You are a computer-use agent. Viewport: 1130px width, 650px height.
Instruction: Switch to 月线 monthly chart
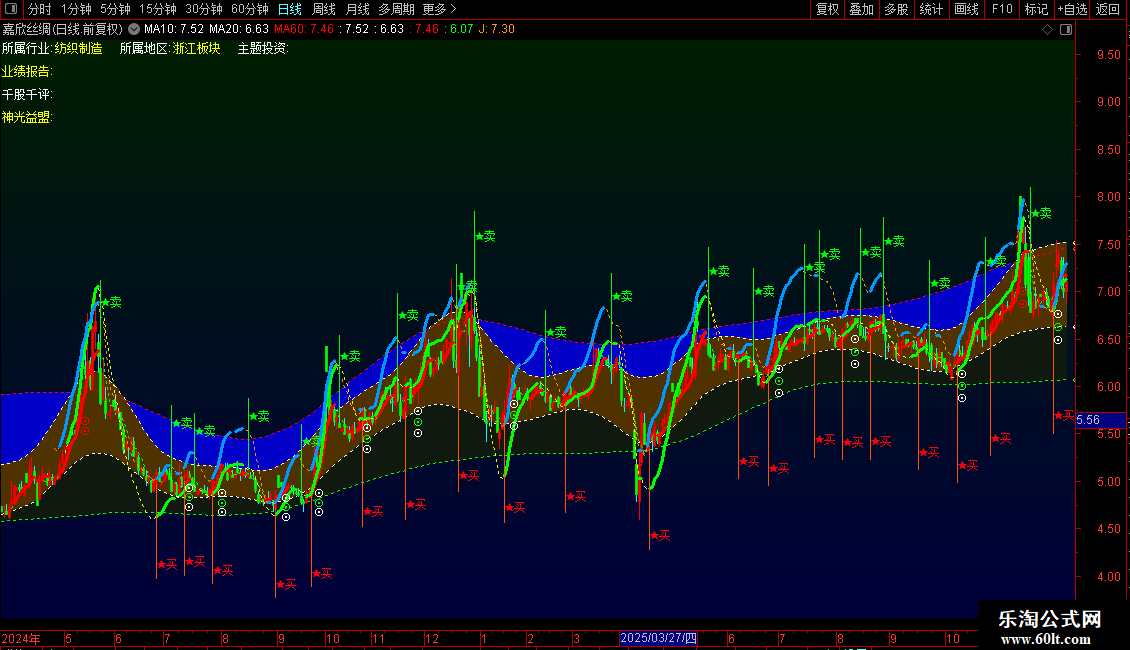pos(357,9)
